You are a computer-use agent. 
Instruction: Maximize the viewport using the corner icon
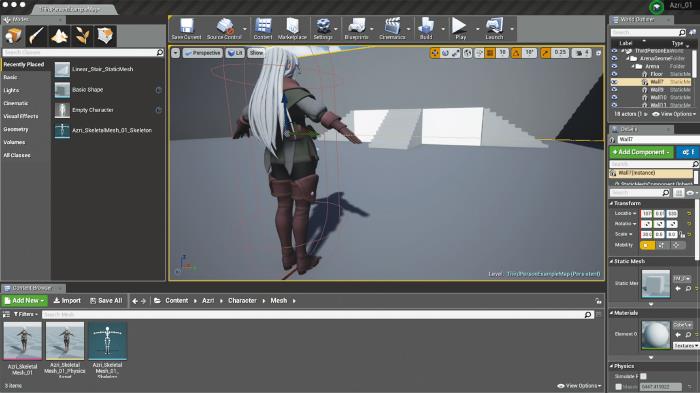point(598,53)
